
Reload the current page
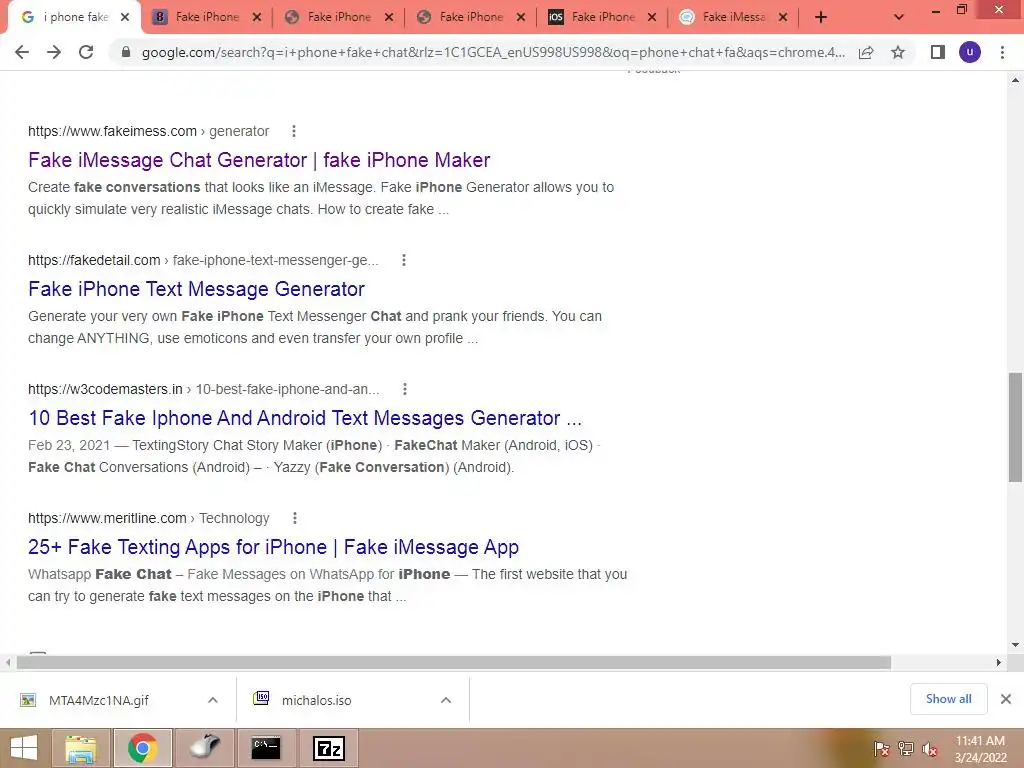[x=86, y=52]
